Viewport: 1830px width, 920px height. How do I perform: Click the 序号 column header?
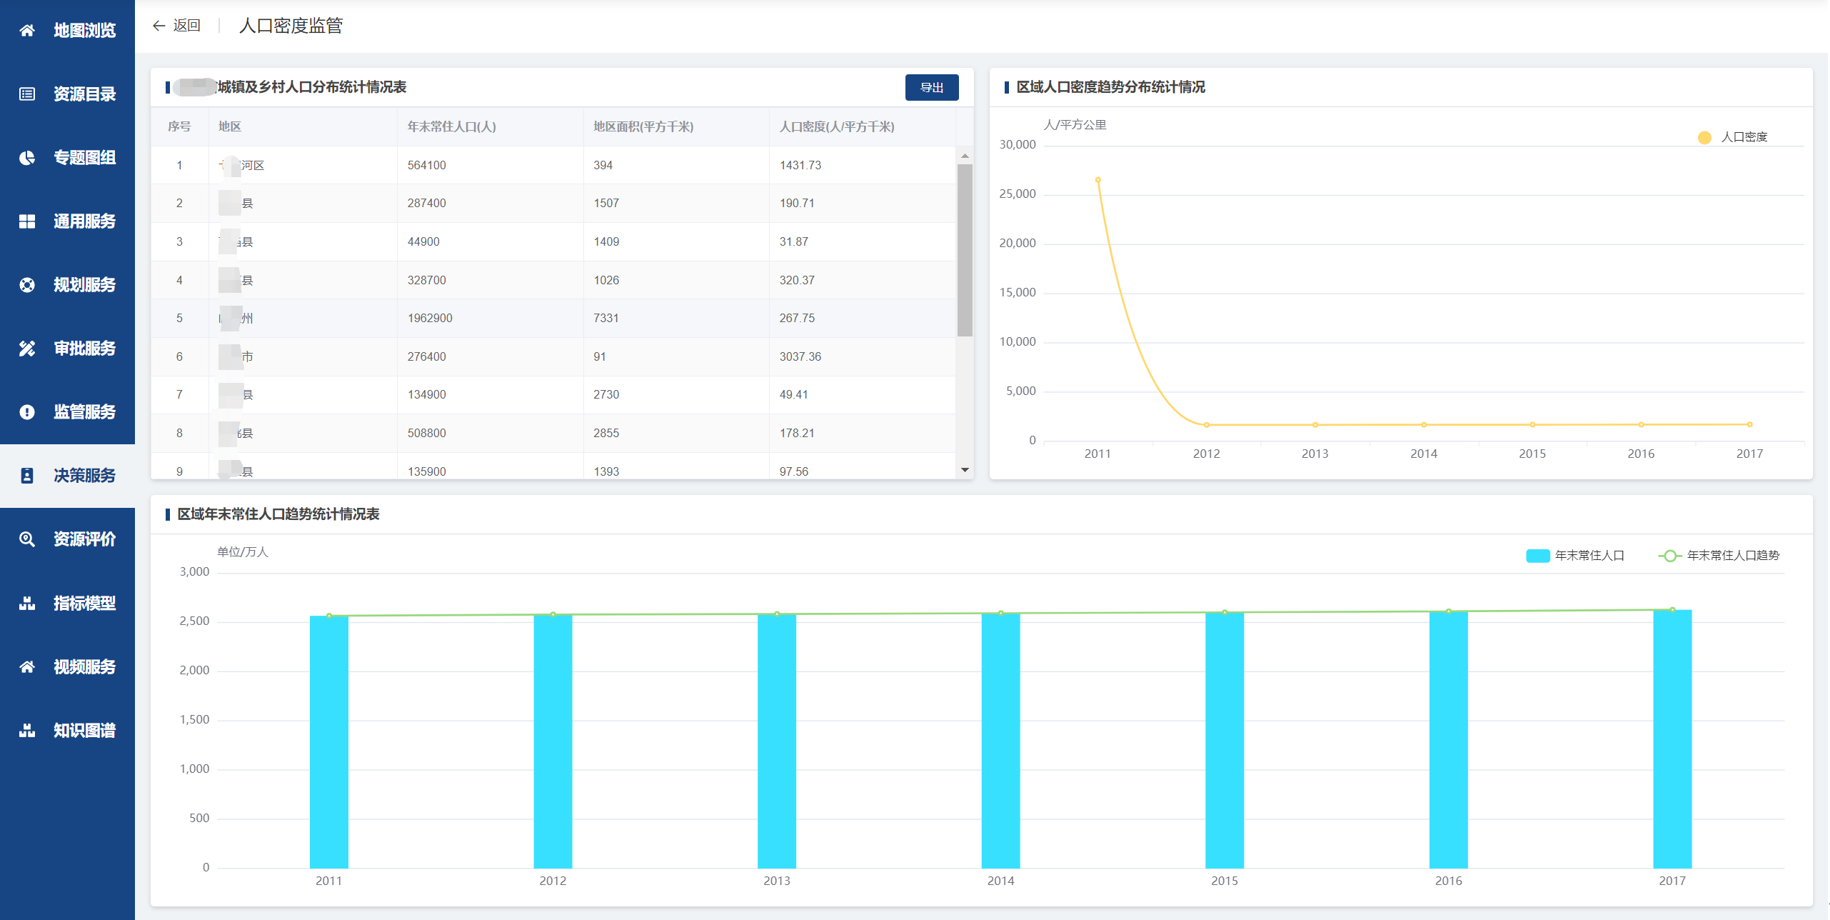[179, 127]
